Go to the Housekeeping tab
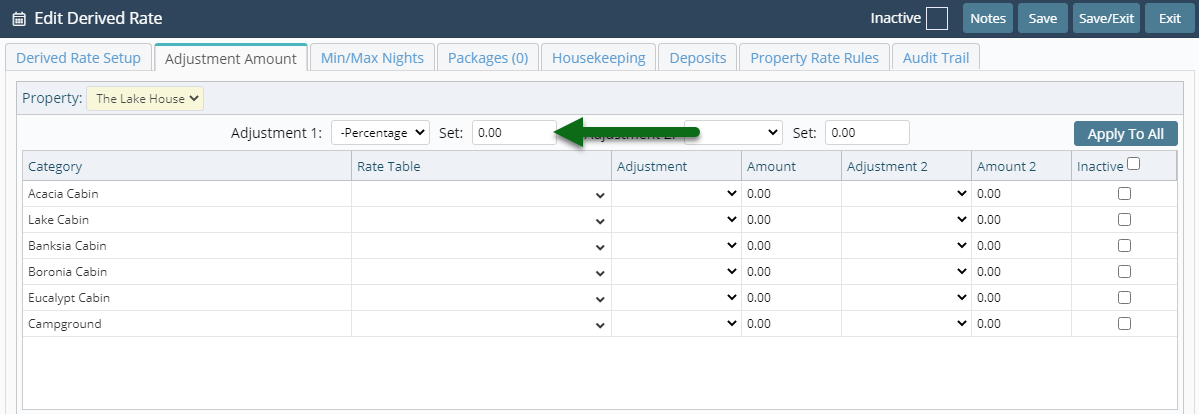1199x414 pixels. [x=599, y=57]
